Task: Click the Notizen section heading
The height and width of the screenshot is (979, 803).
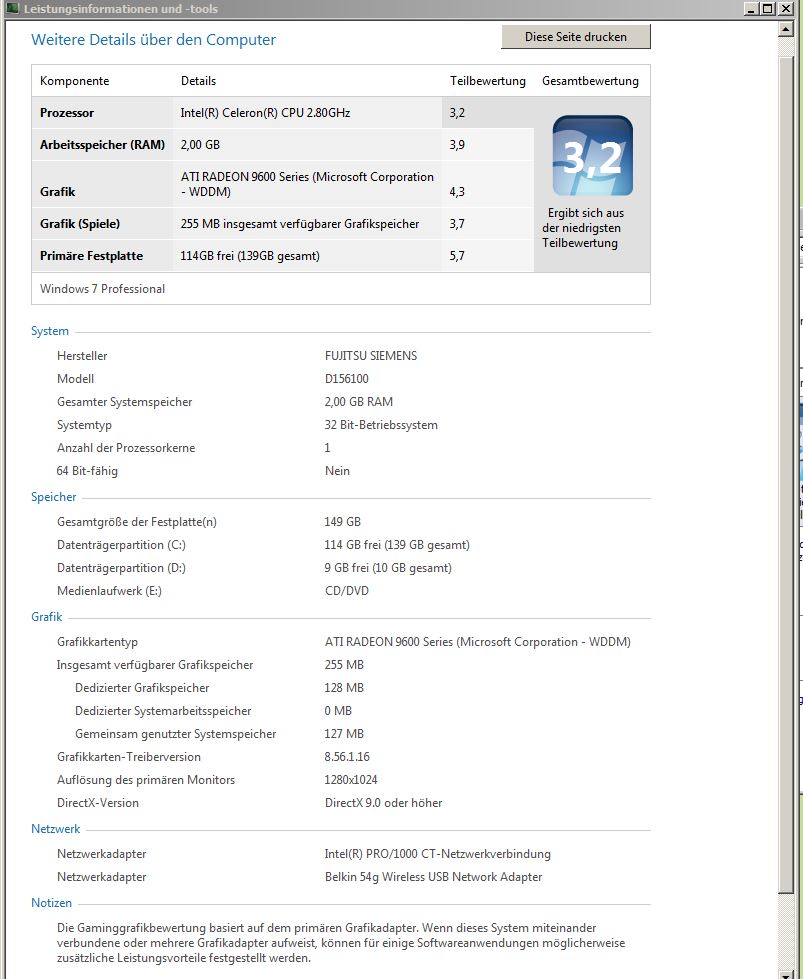Action: click(x=51, y=903)
